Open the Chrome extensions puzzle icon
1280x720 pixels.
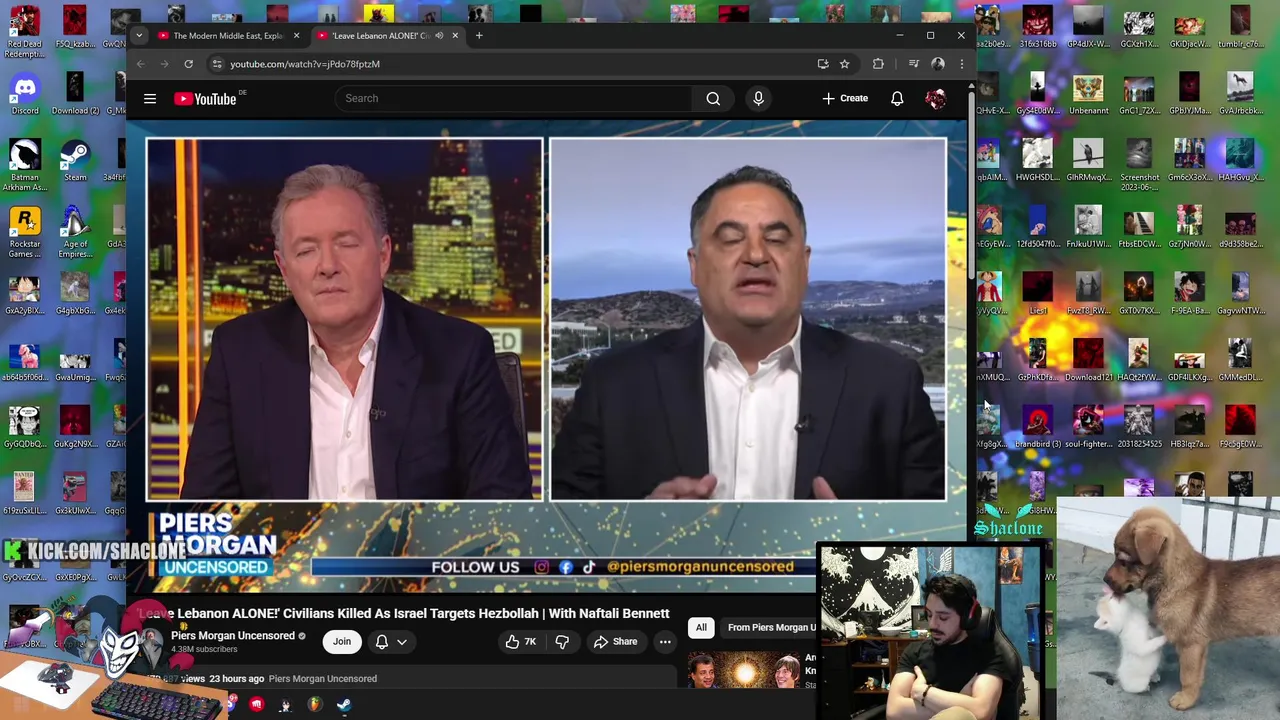point(878,64)
